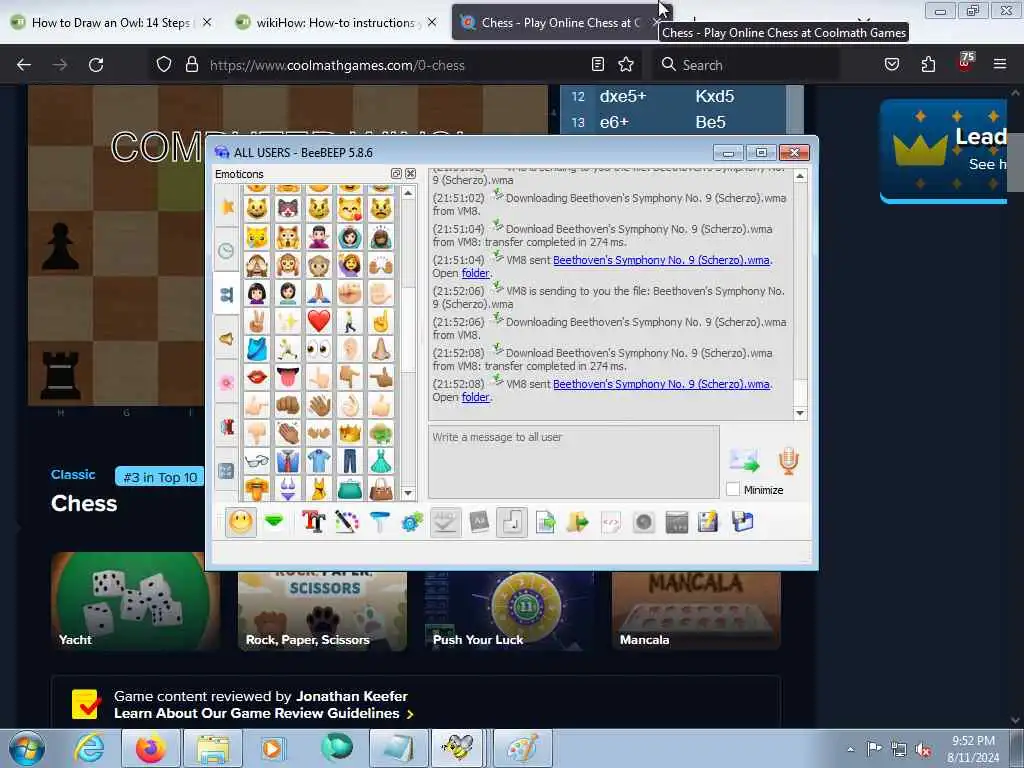The width and height of the screenshot is (1024, 768).
Task: Click the send folder icon in BeeBEEP toolbar
Action: [578, 522]
